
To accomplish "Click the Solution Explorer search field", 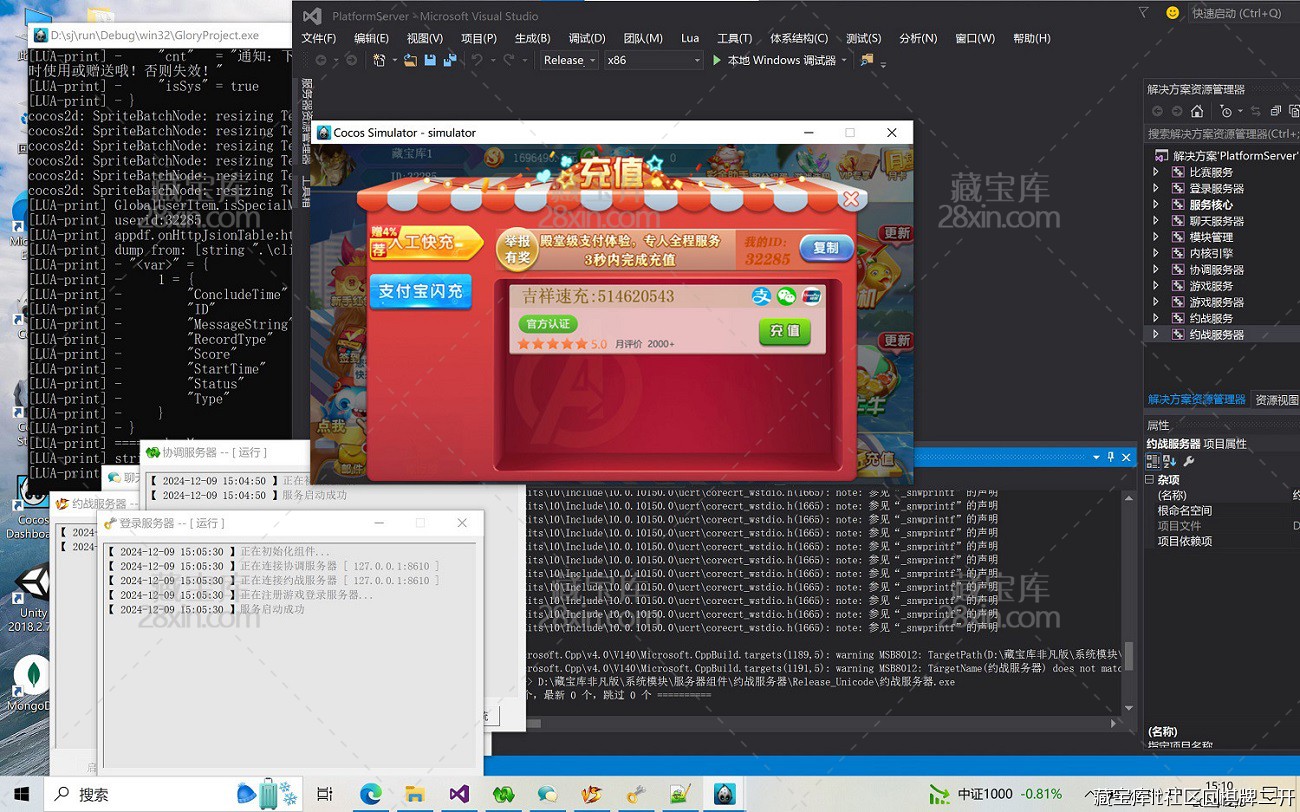I will (1220, 133).
